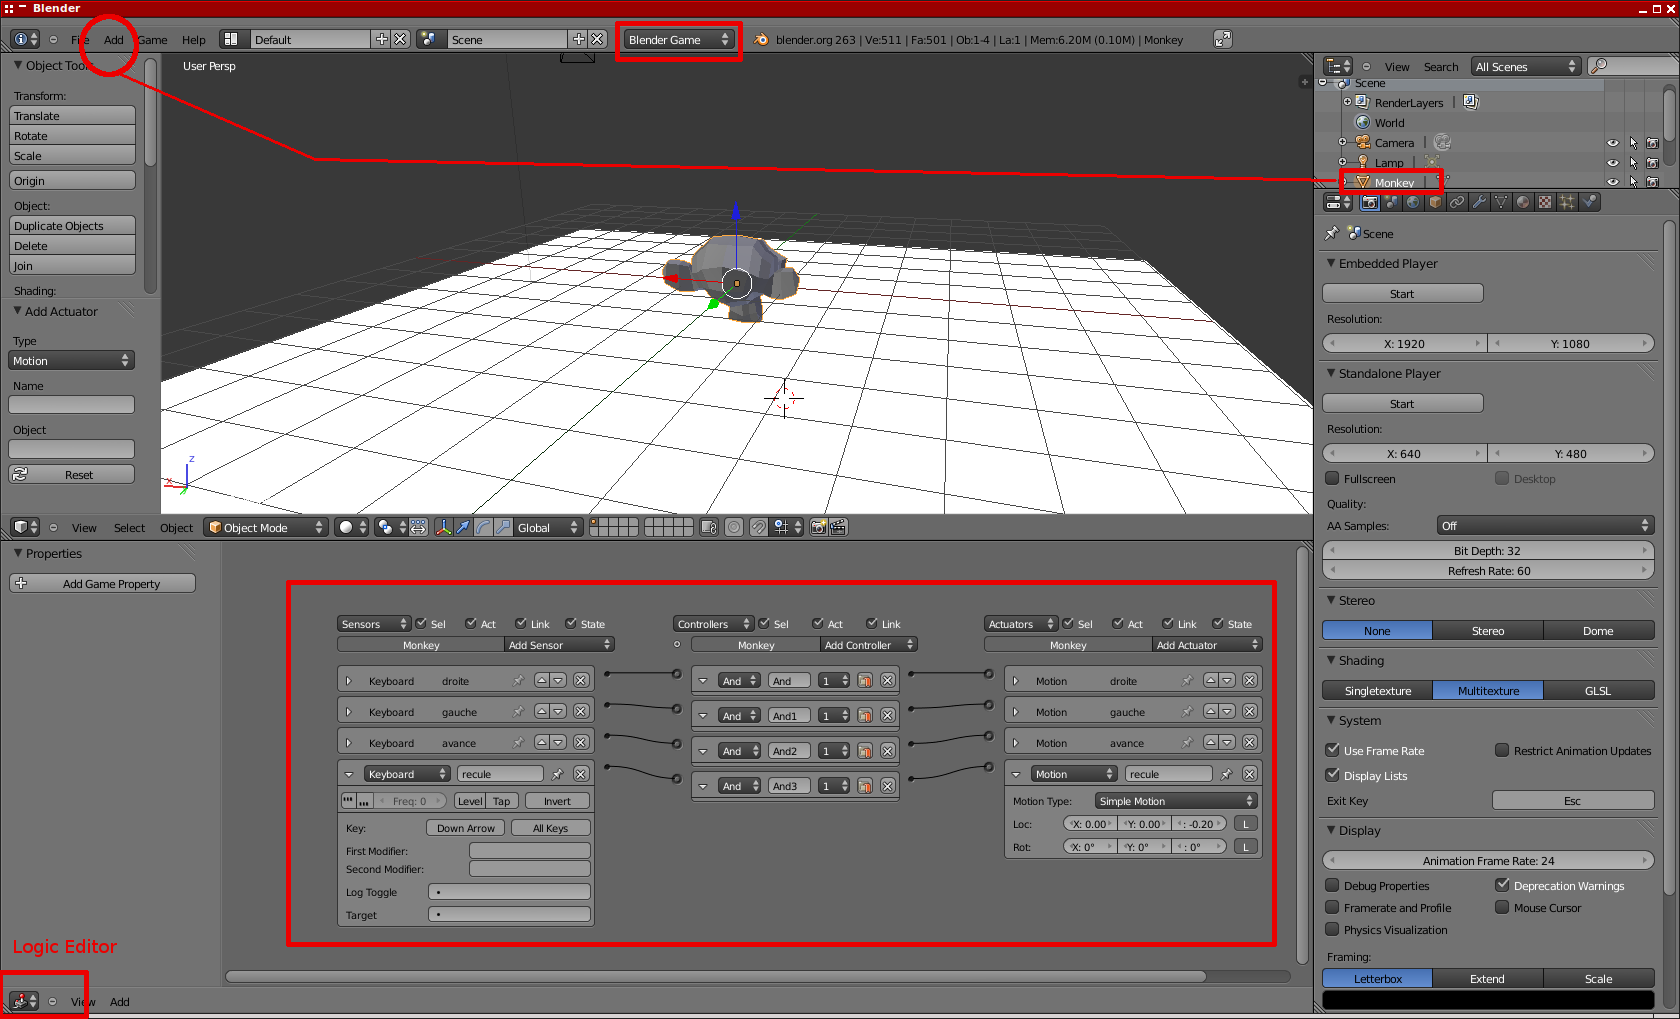Open the AA Samples Off dropdown
Image resolution: width=1680 pixels, height=1019 pixels.
coord(1545,526)
